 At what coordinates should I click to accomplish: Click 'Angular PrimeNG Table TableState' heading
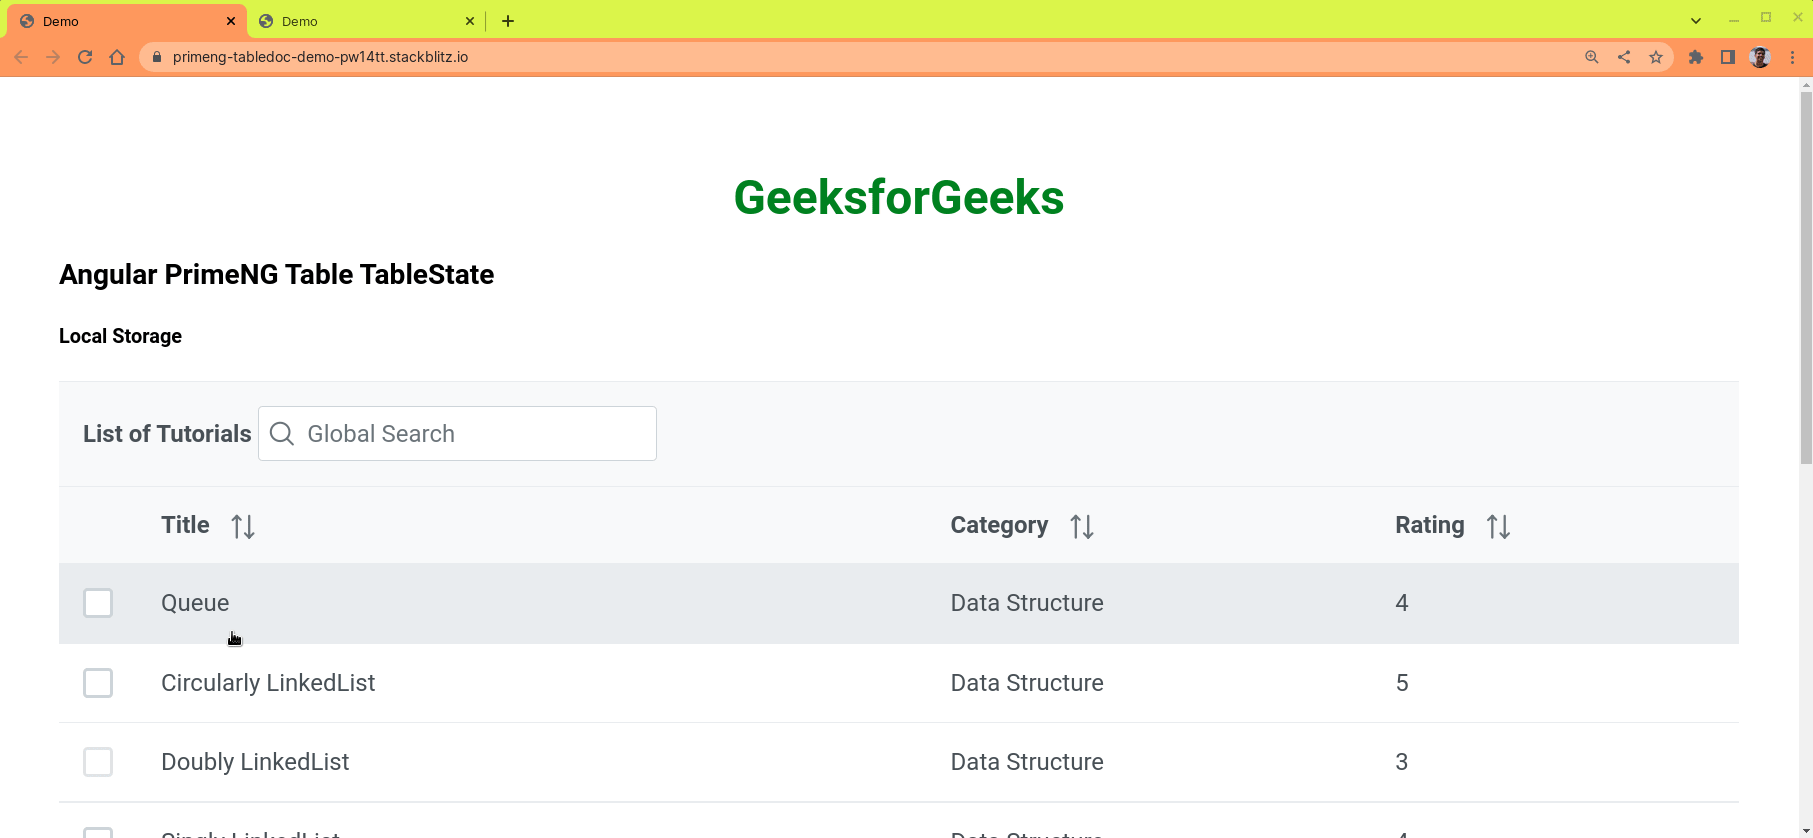pos(276,274)
